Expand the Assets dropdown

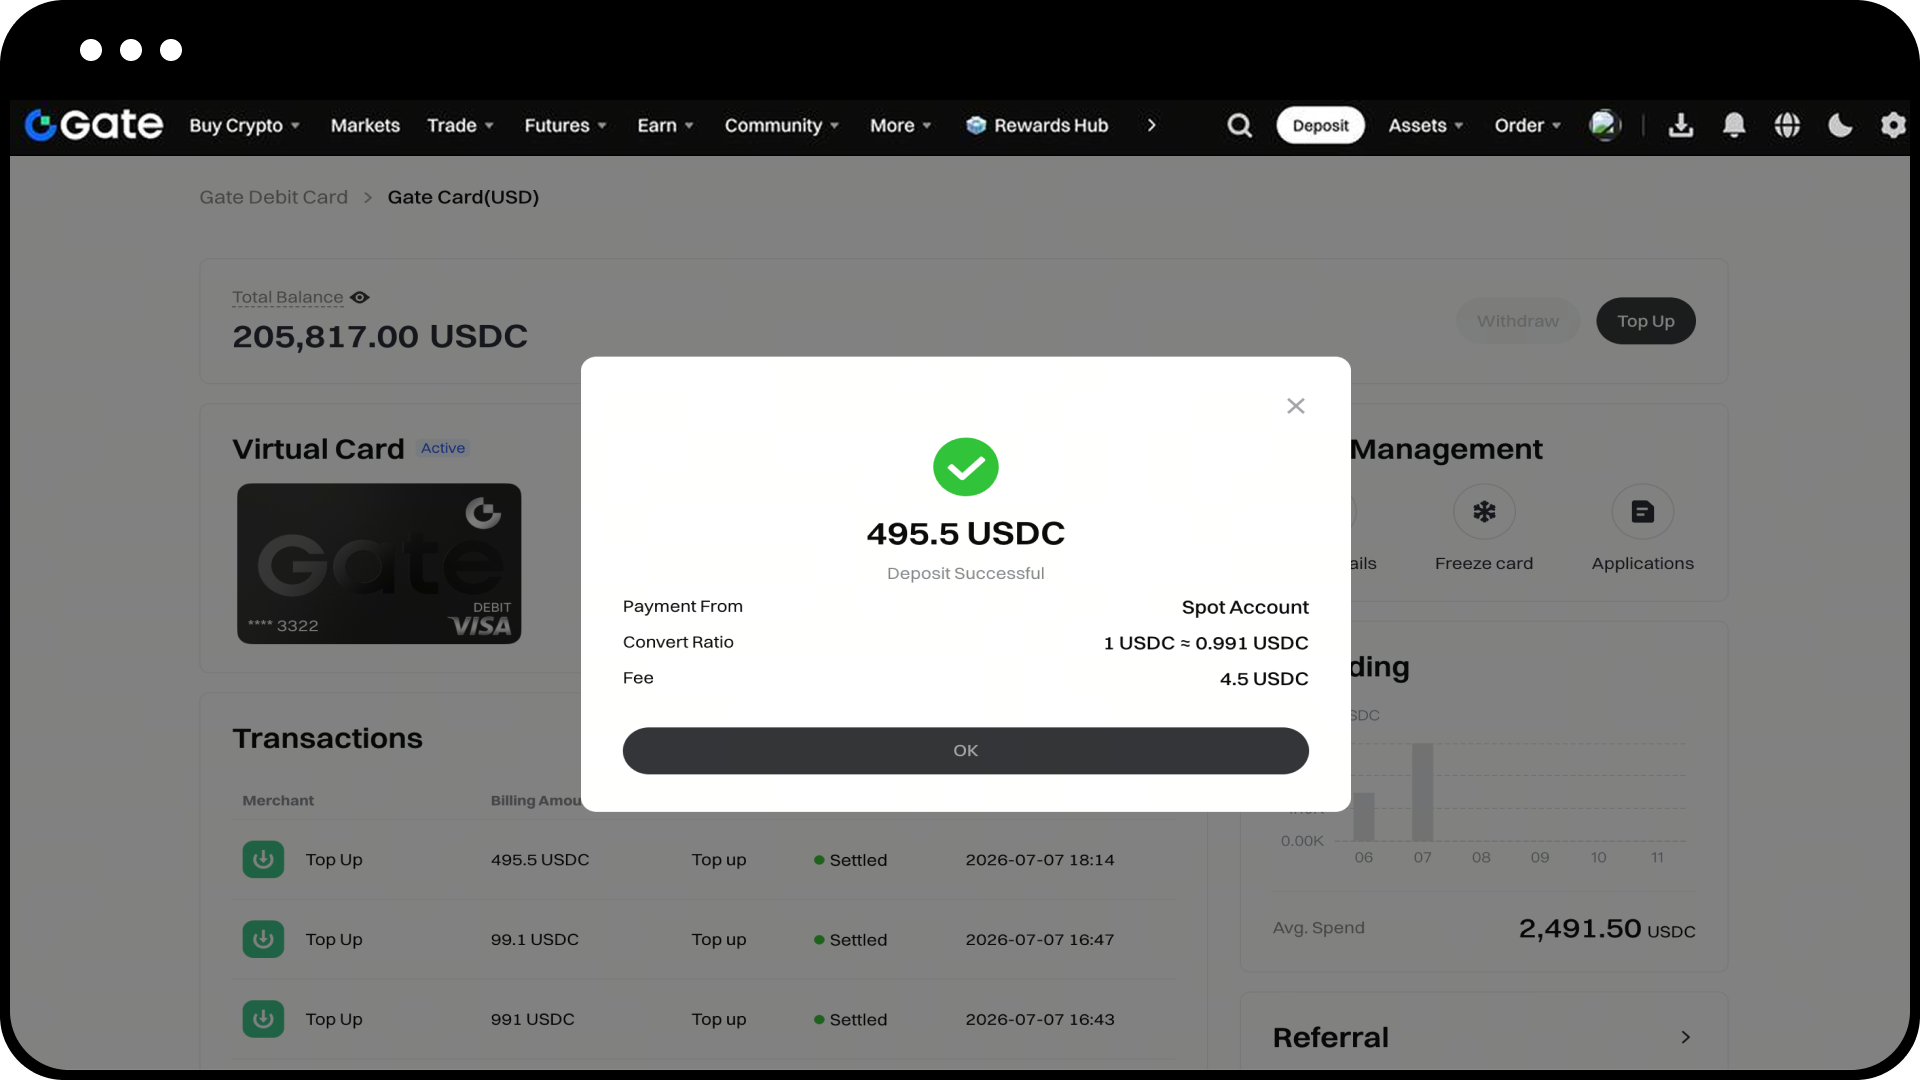click(x=1425, y=125)
